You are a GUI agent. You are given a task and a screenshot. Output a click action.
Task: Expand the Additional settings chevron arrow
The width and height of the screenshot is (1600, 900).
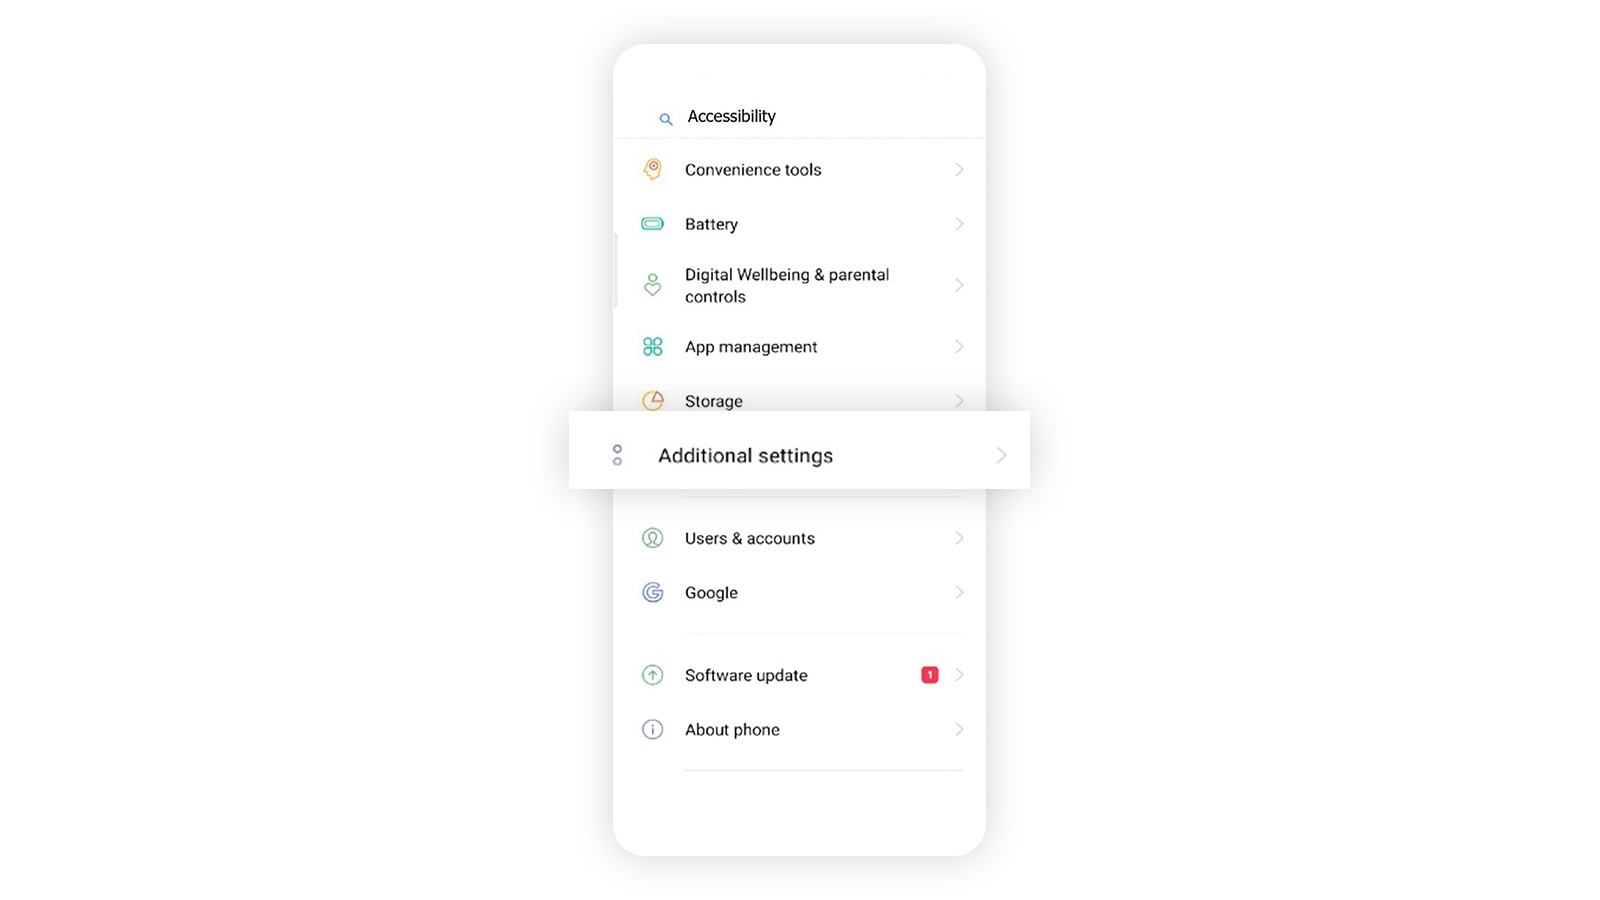pos(1001,455)
